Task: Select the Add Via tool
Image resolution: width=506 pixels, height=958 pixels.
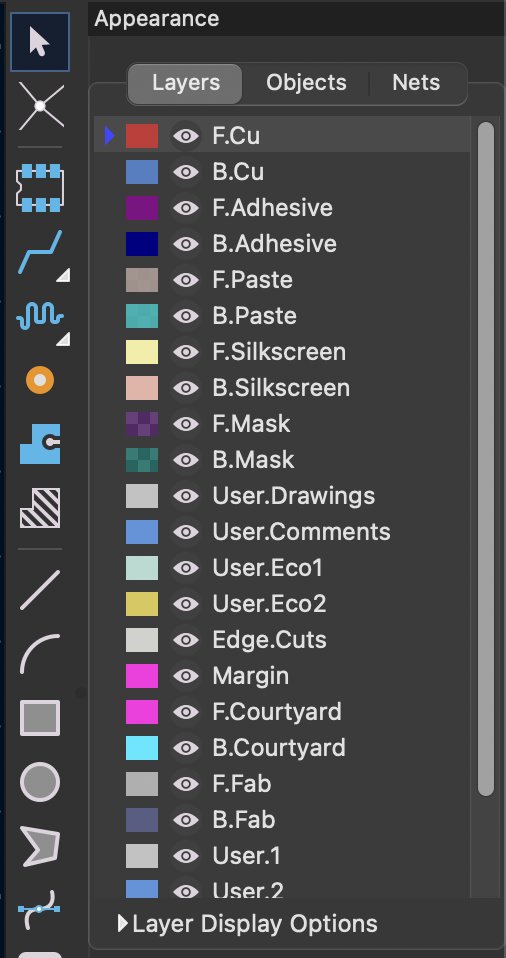Action: (40, 380)
